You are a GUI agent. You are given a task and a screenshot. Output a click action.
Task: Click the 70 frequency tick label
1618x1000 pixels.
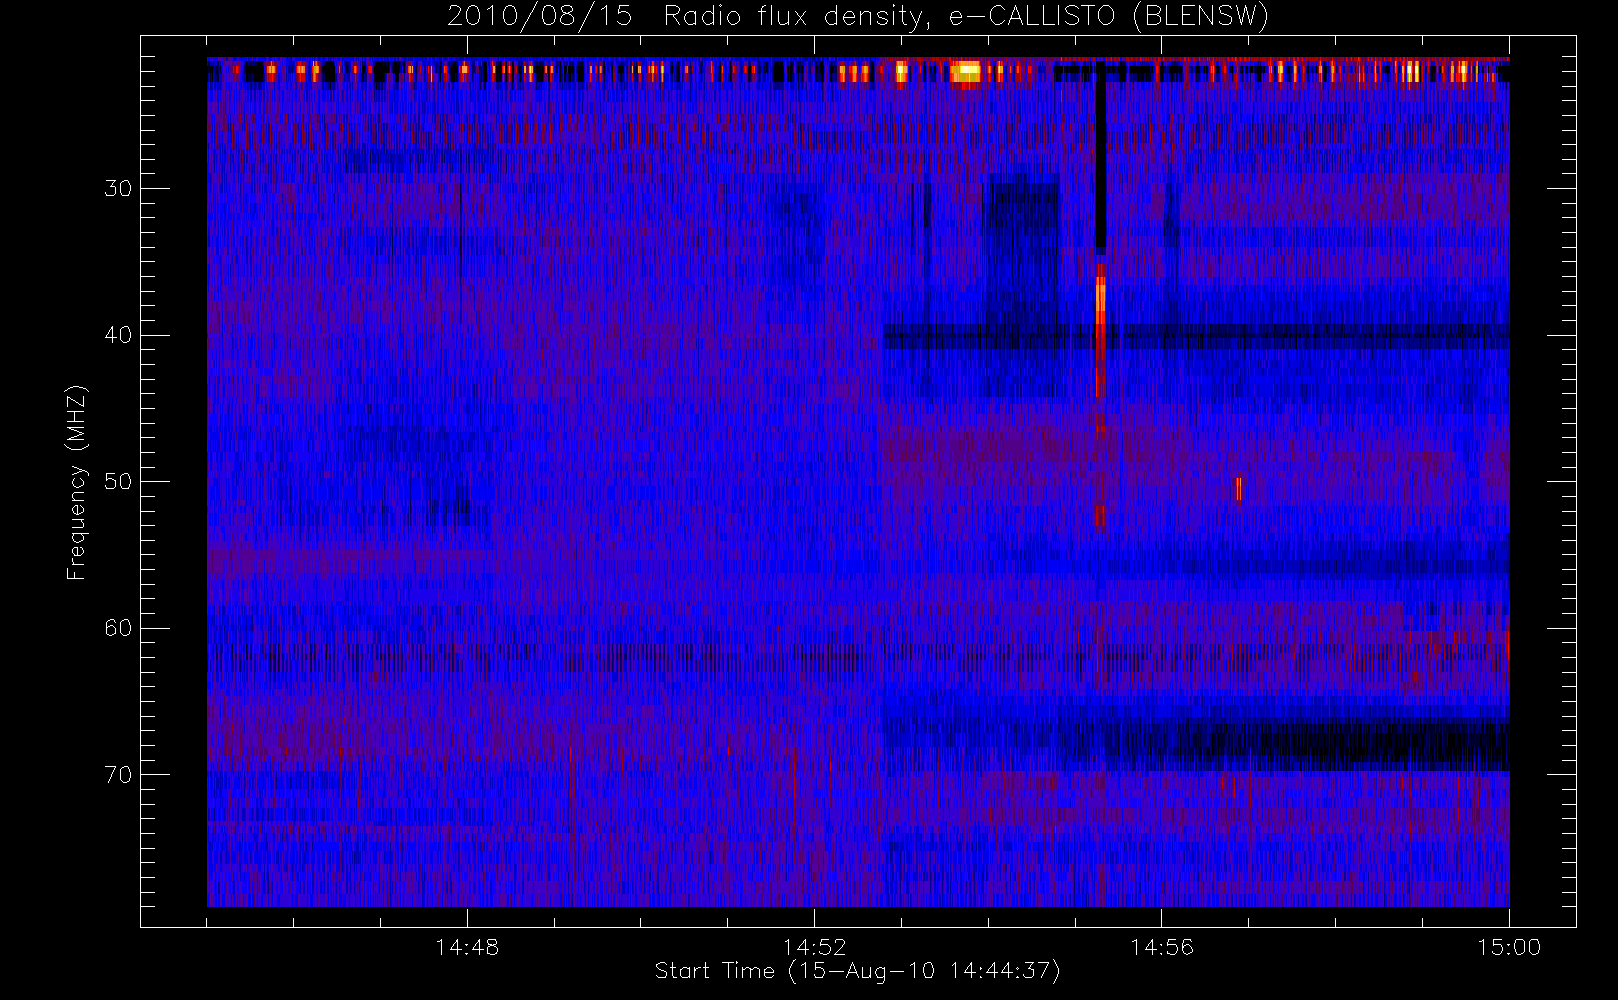click(x=118, y=775)
